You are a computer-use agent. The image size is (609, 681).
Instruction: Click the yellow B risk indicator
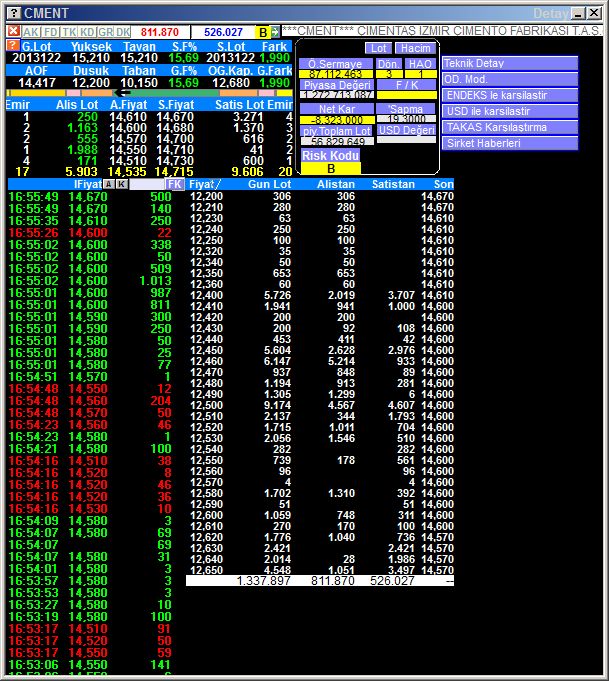(x=263, y=32)
